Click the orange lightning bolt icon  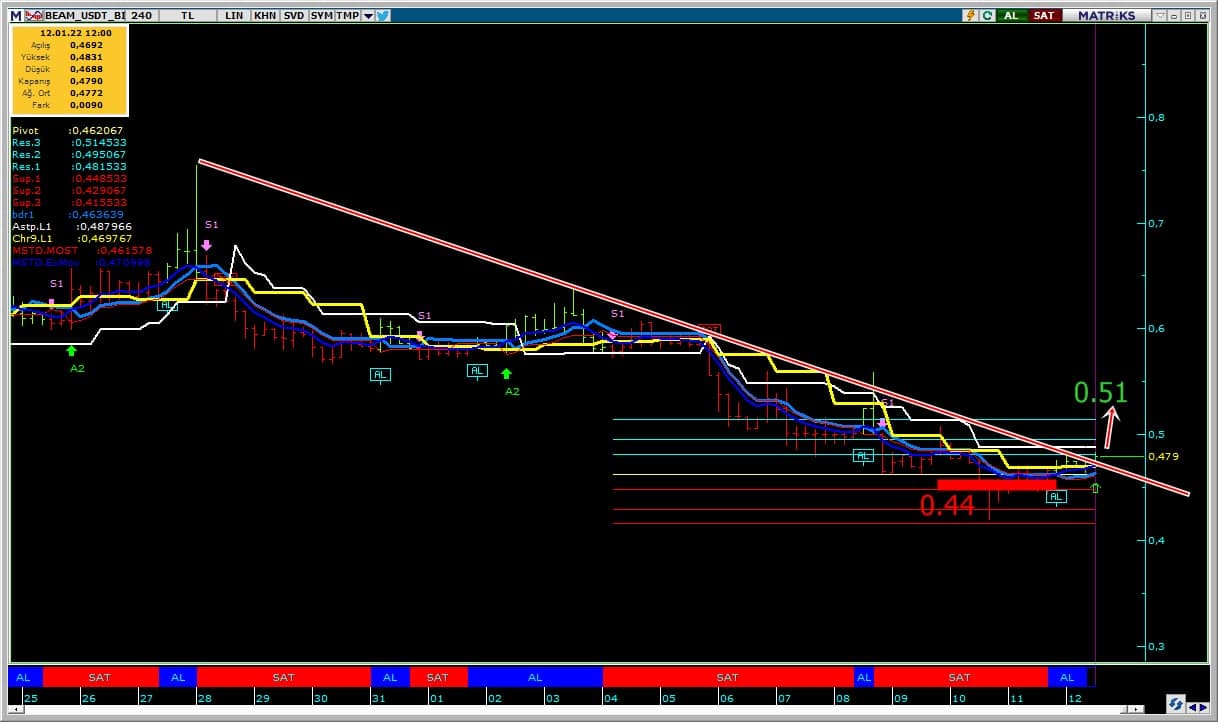click(x=970, y=15)
